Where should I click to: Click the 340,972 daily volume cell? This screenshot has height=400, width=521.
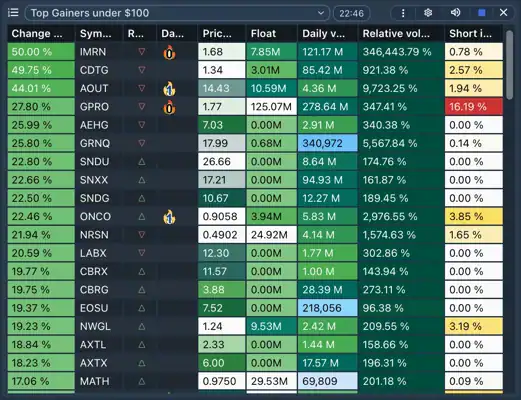tap(328, 143)
